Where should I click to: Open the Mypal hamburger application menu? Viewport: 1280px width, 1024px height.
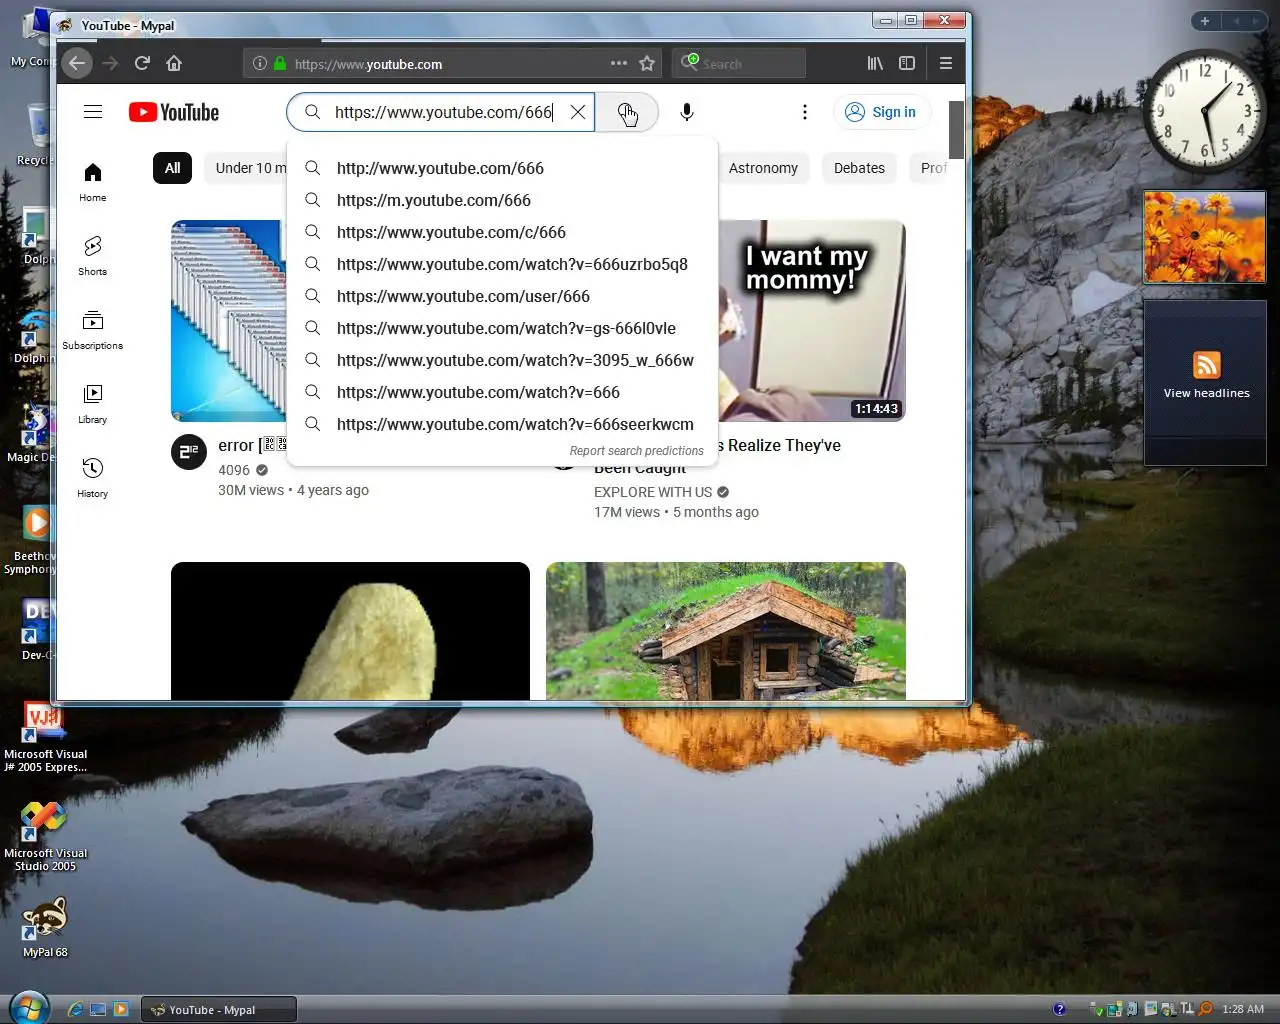tap(946, 63)
